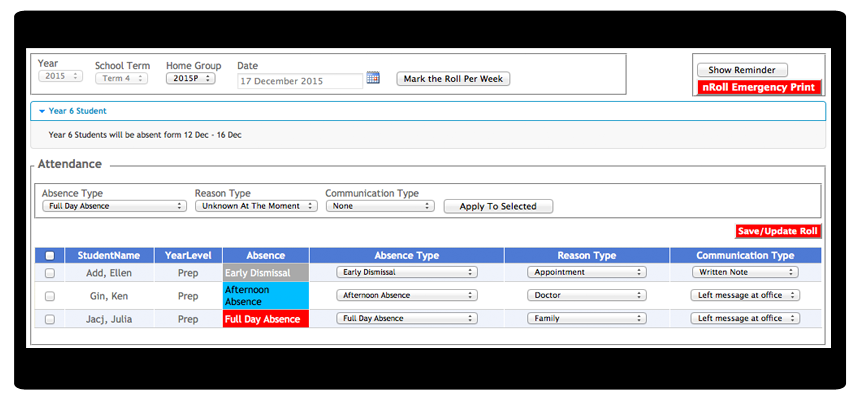Click the gray Early Dismissal status cell

point(266,273)
